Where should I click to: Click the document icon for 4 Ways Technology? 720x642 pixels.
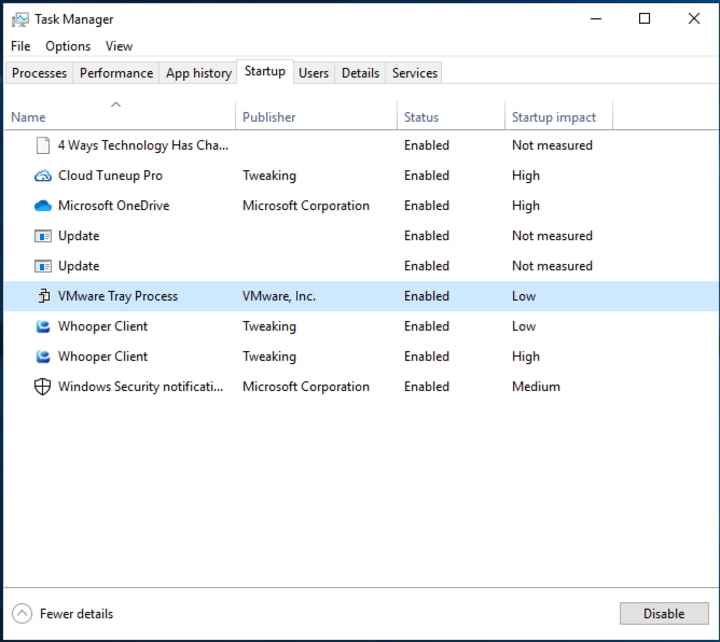point(43,145)
